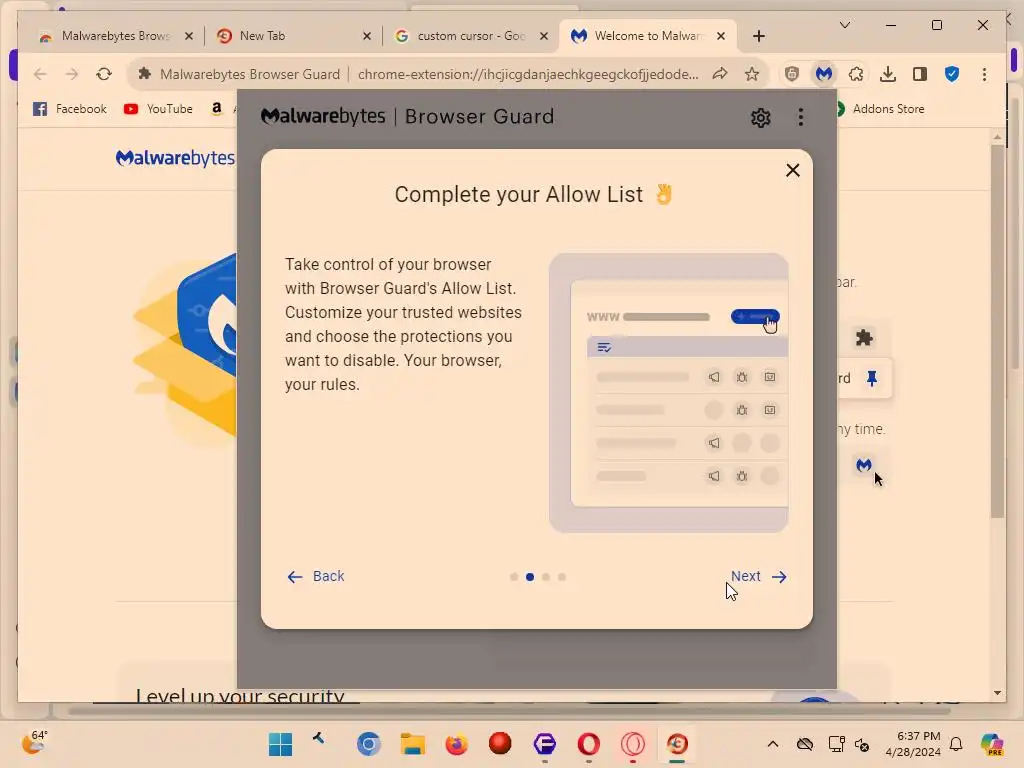Open the Amazon bookmark
1024x768 pixels.
point(217,109)
